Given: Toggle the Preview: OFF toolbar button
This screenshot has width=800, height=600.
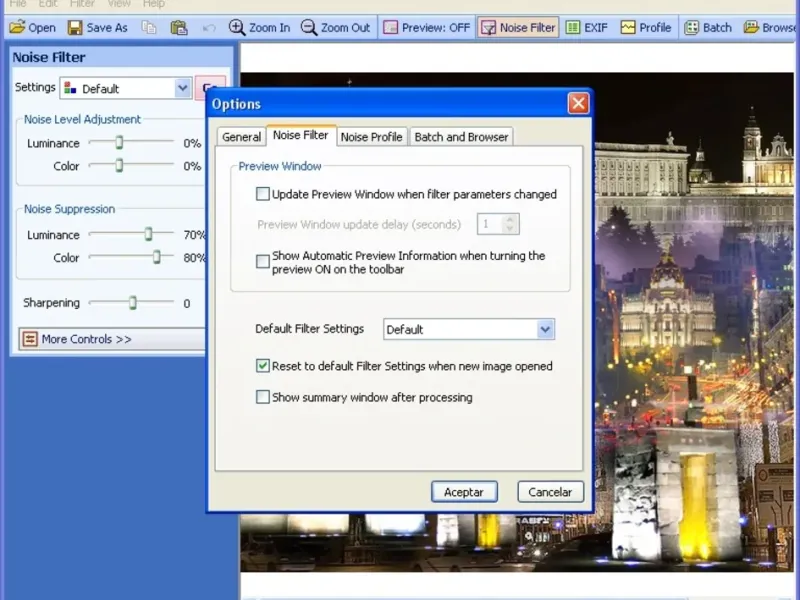Looking at the screenshot, I should pos(427,28).
